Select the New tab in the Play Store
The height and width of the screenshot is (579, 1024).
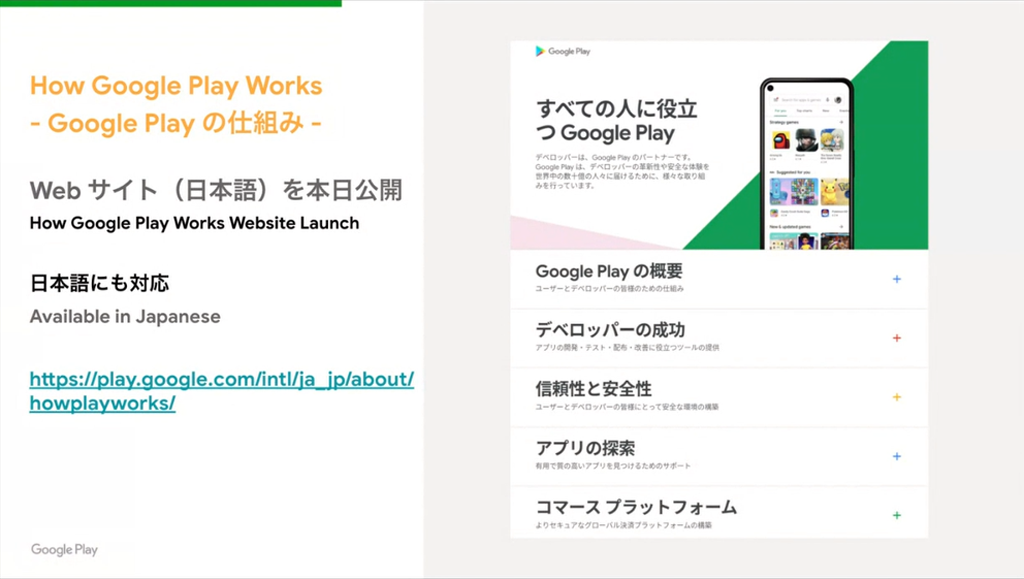coord(826,111)
